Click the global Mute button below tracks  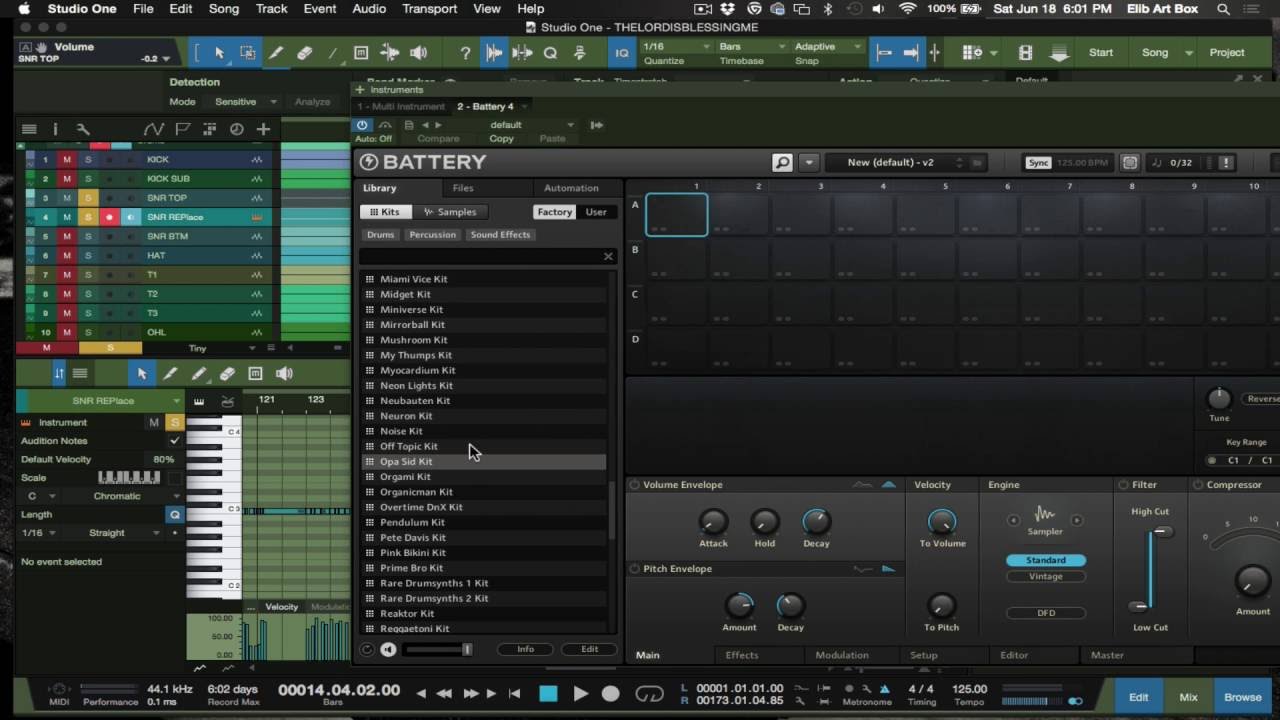46,348
